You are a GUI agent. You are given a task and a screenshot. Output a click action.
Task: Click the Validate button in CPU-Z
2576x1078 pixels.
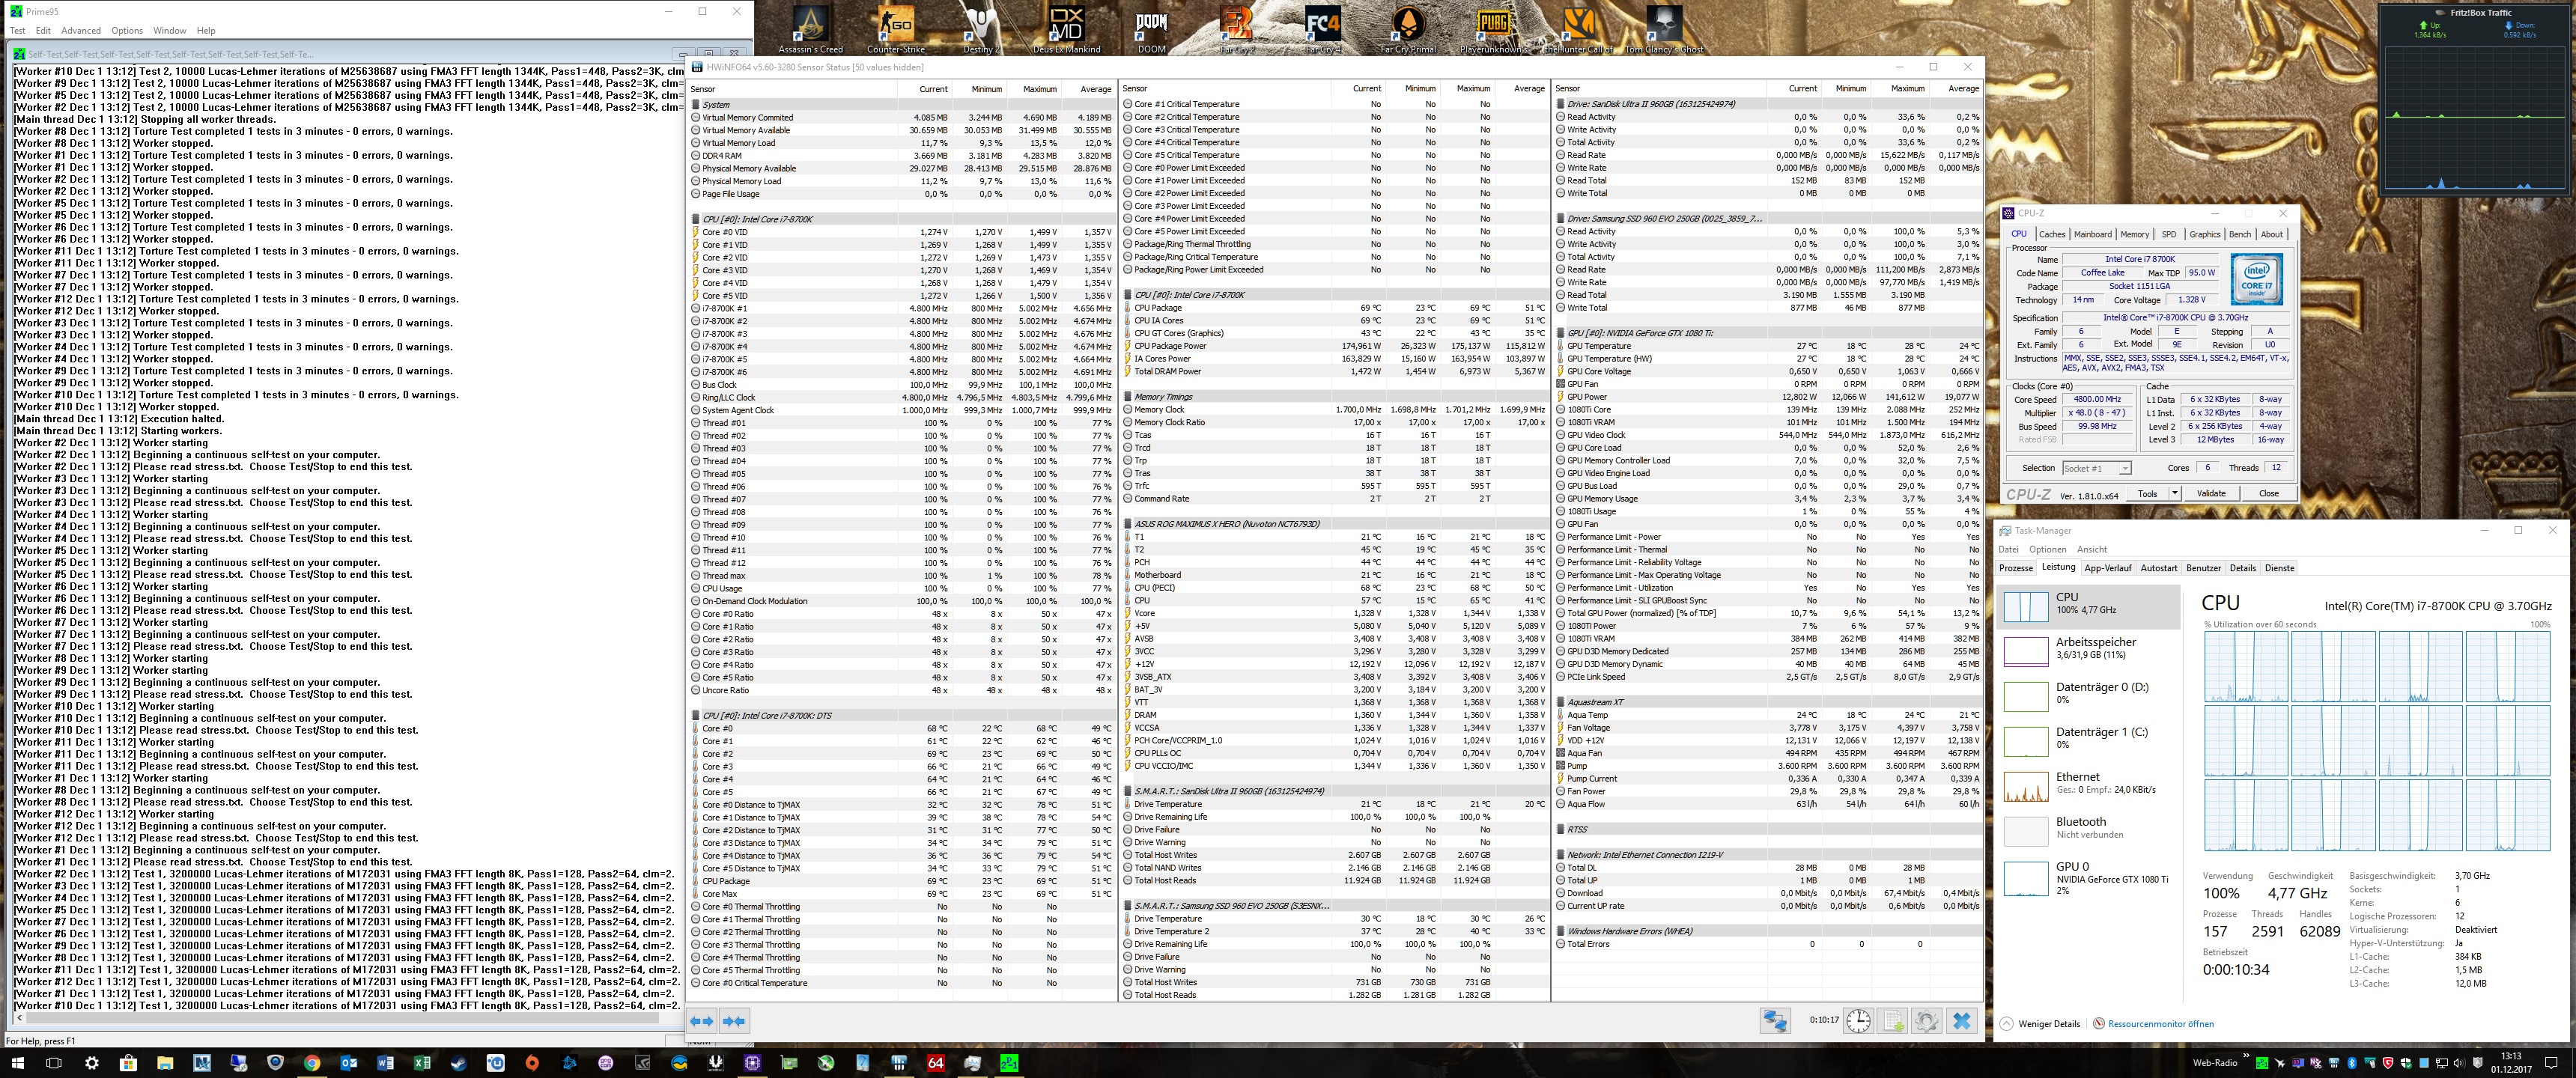click(2211, 493)
